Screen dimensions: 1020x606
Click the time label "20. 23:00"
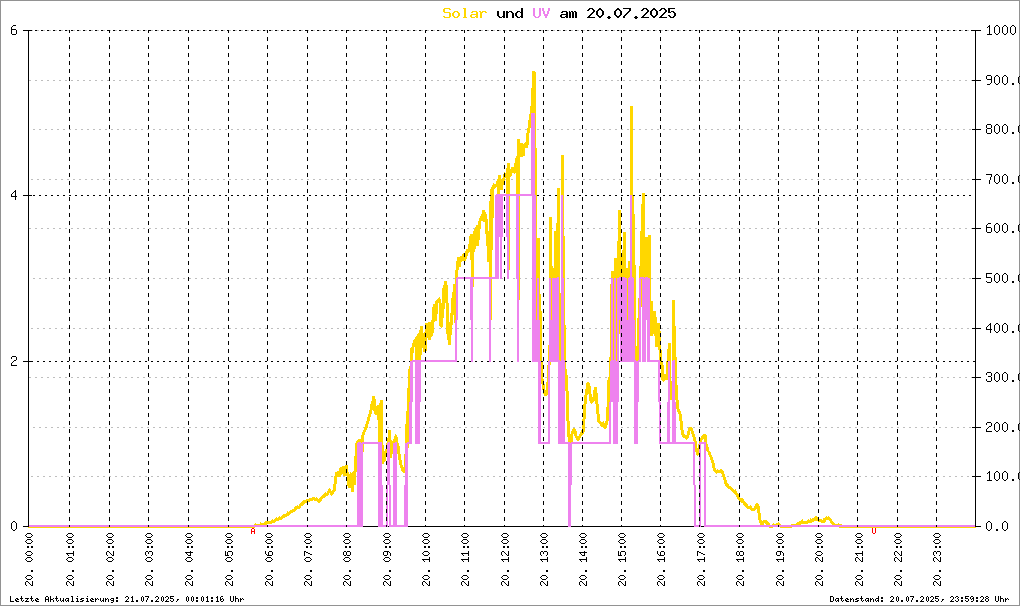[x=937, y=559]
